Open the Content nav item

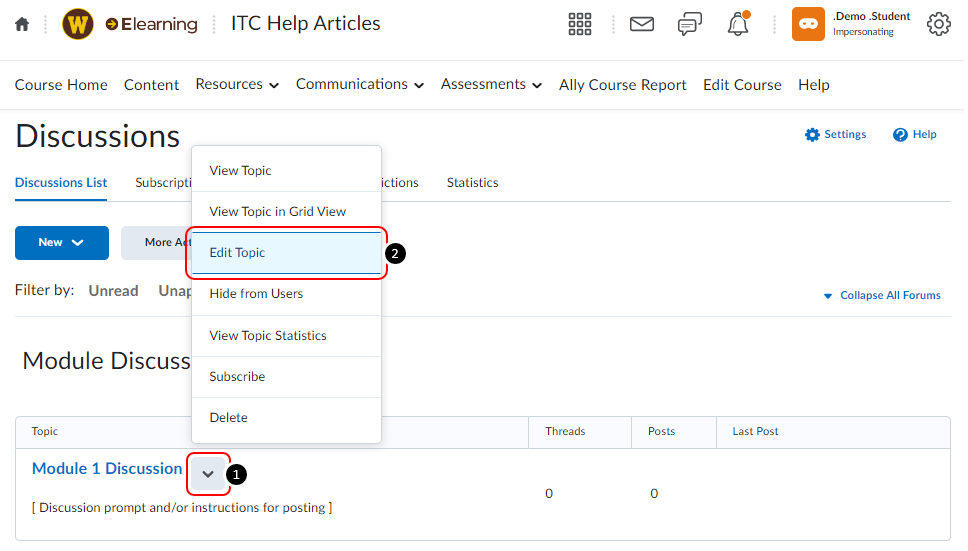152,85
